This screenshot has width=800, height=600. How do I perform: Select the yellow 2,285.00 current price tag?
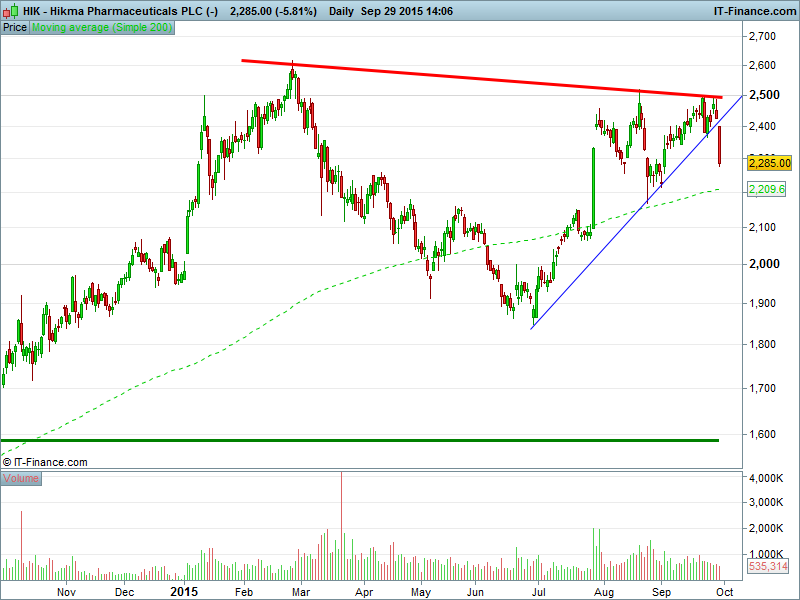769,163
